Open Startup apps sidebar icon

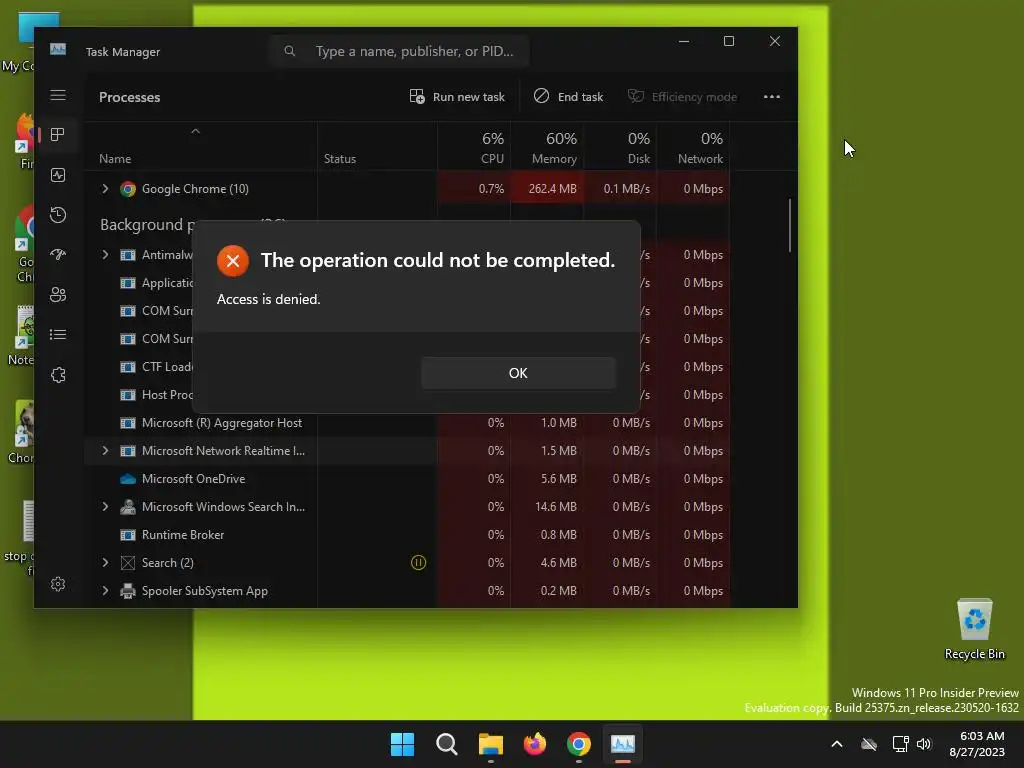[58, 255]
